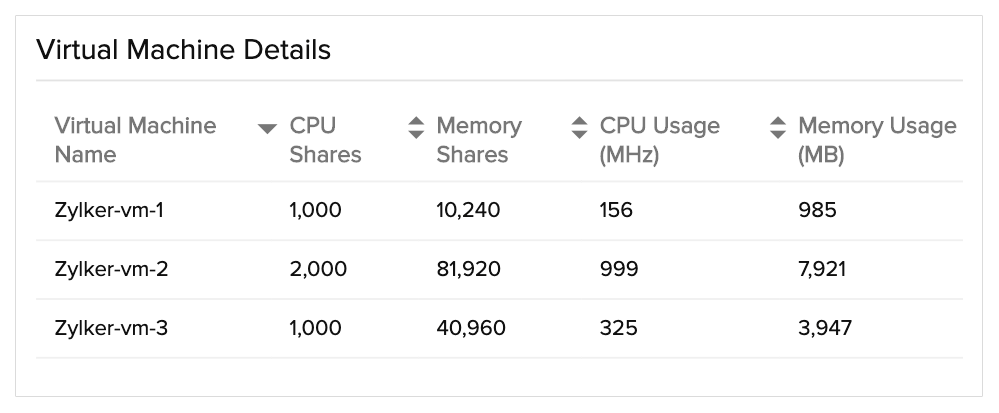The width and height of the screenshot is (999, 413).
Task: Open Zylker-vm-1 virtual machine
Action: click(x=109, y=210)
